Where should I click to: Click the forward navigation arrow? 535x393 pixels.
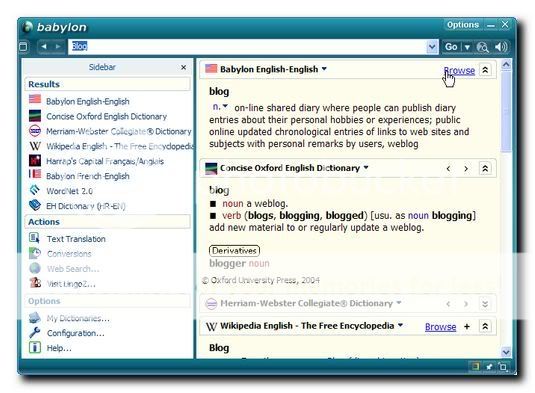(58, 46)
